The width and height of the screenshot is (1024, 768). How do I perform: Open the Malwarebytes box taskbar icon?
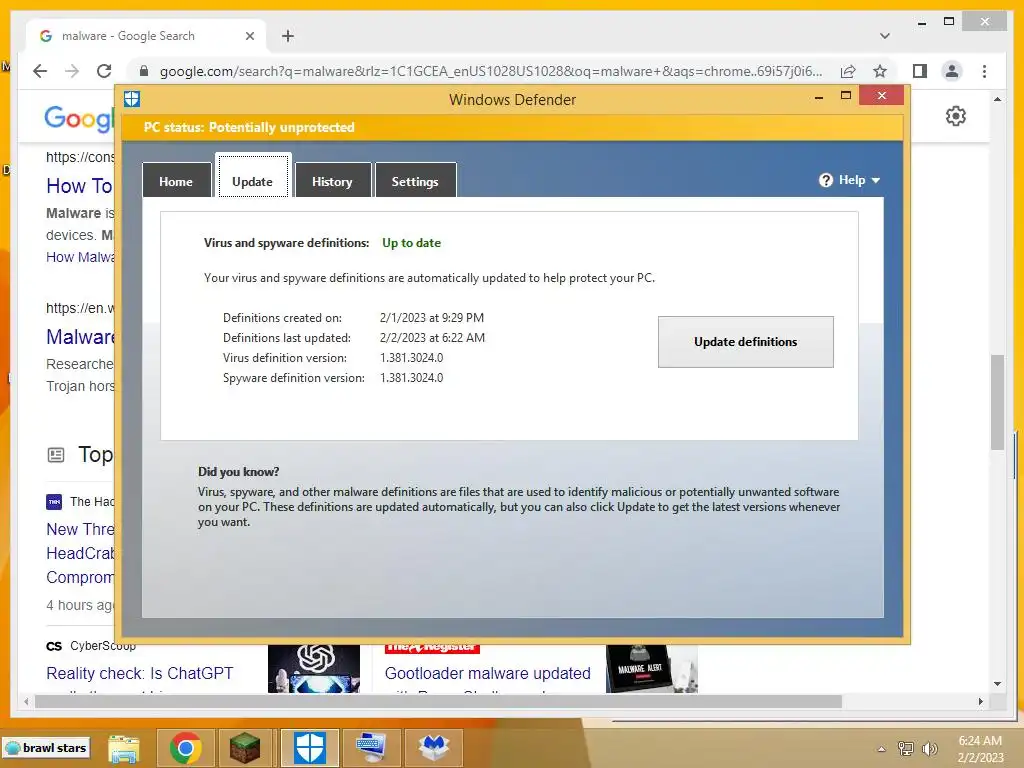434,748
